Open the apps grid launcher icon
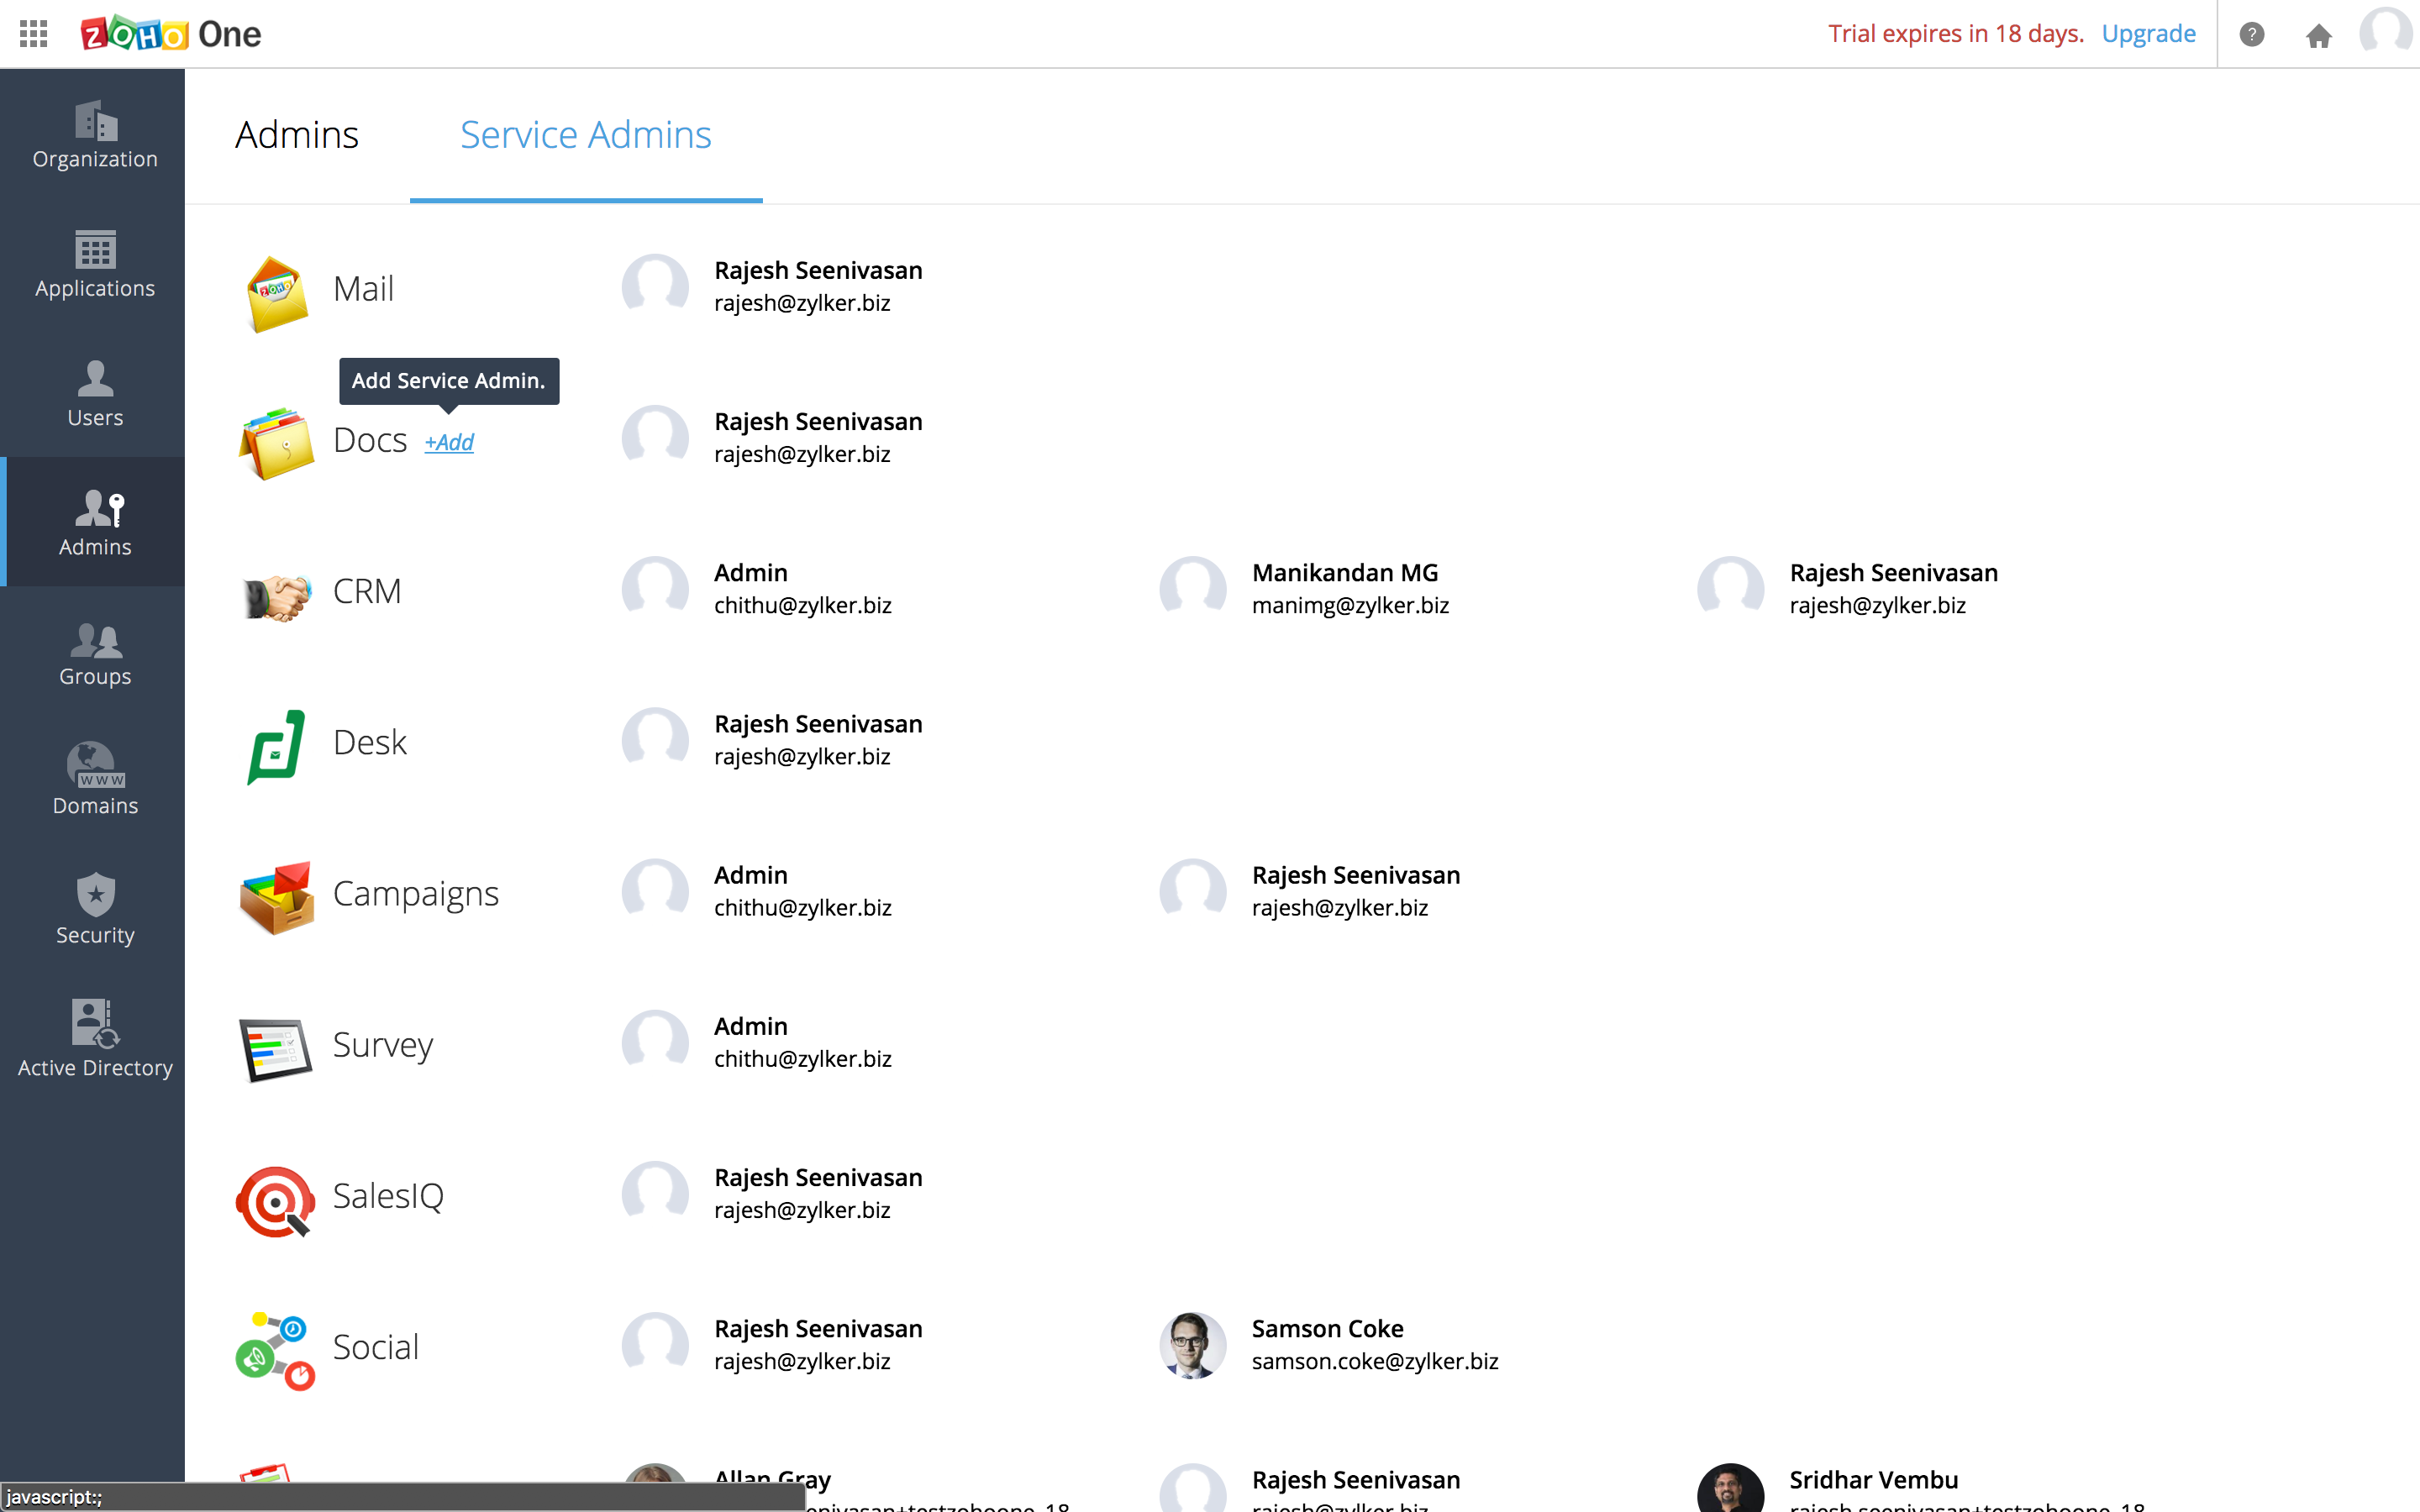This screenshot has width=2420, height=1512. coord(33,34)
